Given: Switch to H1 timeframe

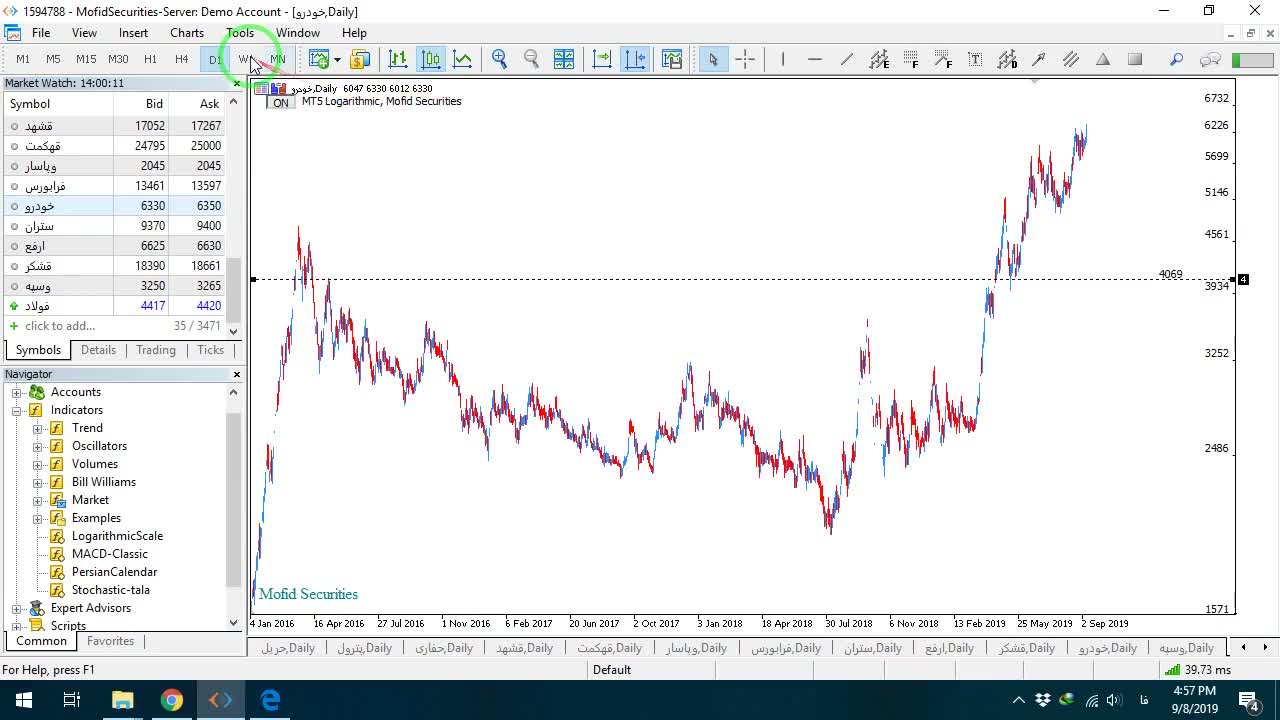Looking at the screenshot, I should point(150,59).
